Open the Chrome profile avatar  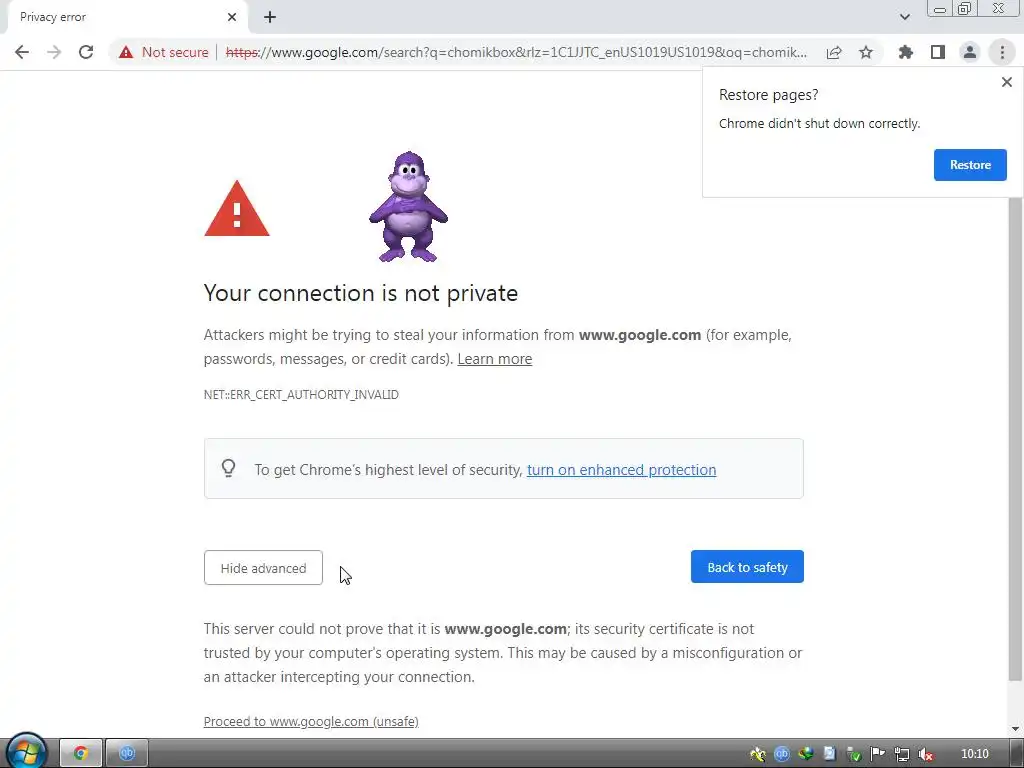coord(970,52)
